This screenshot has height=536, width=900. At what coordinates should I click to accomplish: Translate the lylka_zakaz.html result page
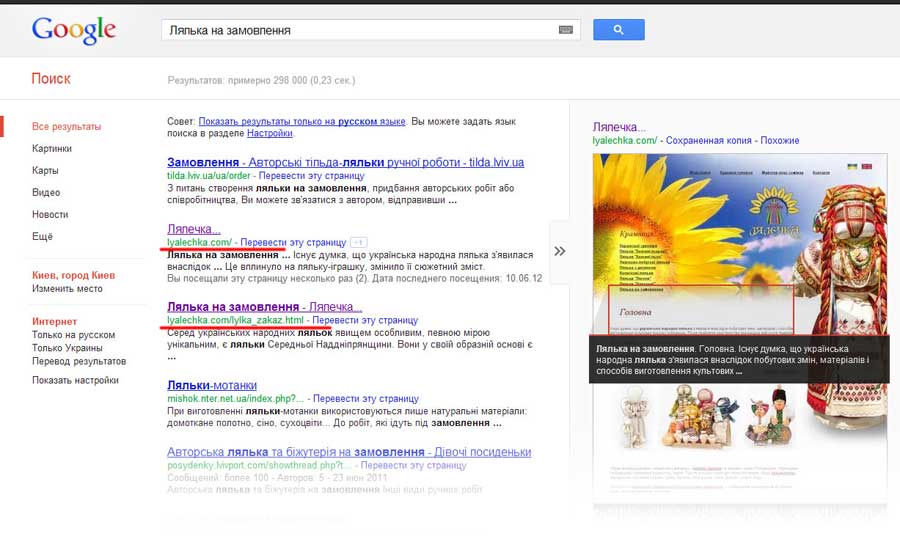(365, 320)
